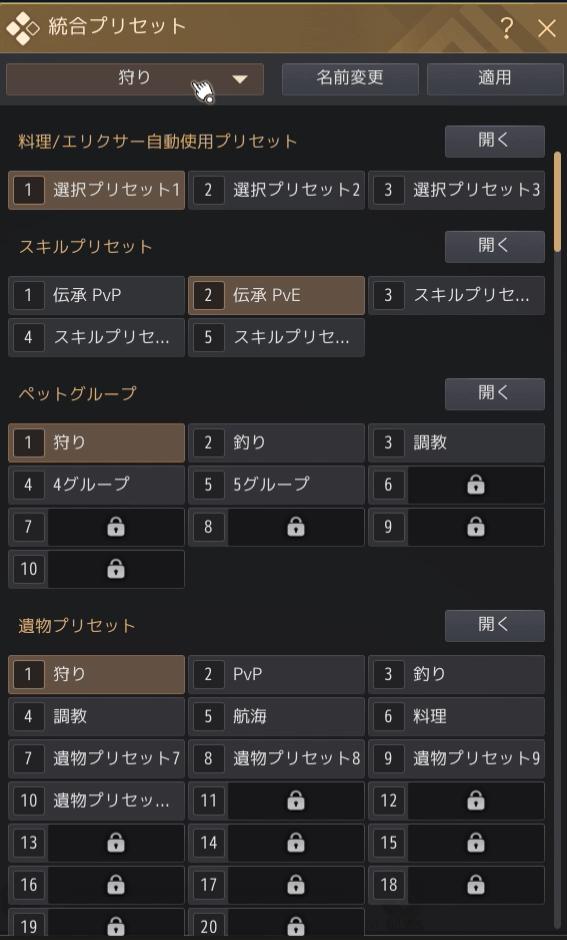This screenshot has height=940, width=567.
Task: Click the lock icon on relic preset 15
Action: pos(475,842)
